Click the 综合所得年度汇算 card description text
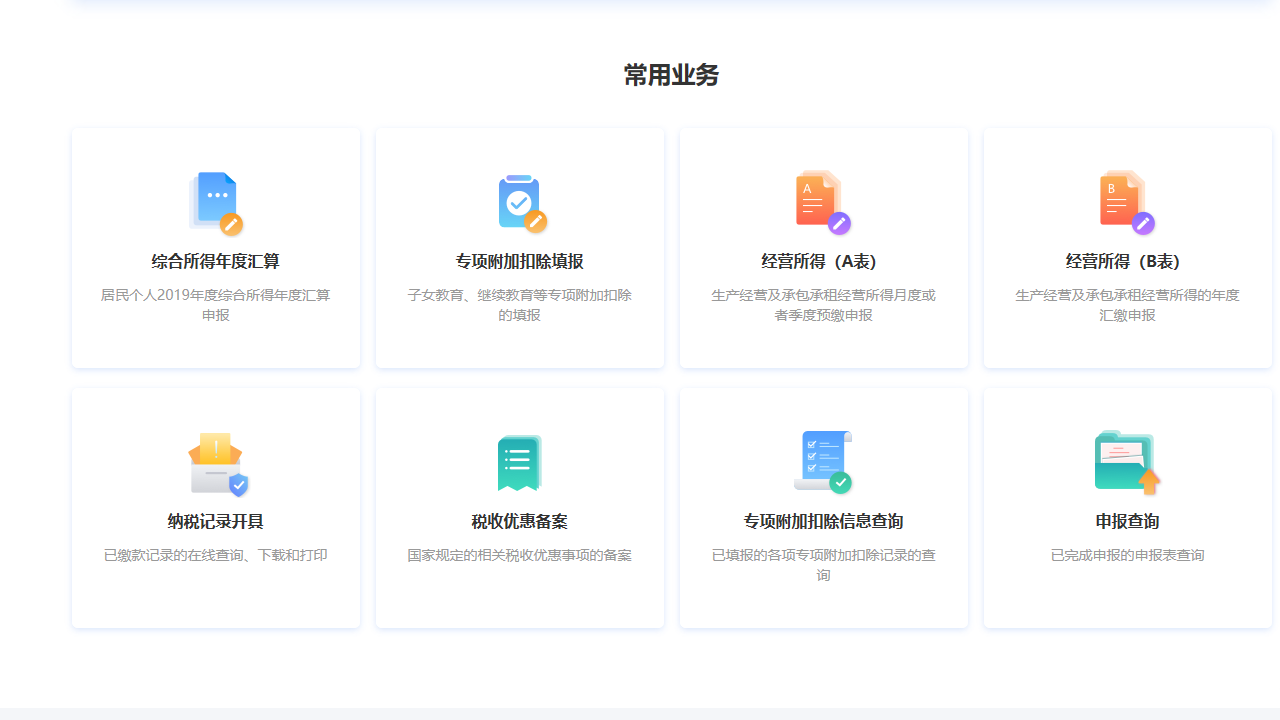Viewport: 1280px width, 720px height. [215, 304]
